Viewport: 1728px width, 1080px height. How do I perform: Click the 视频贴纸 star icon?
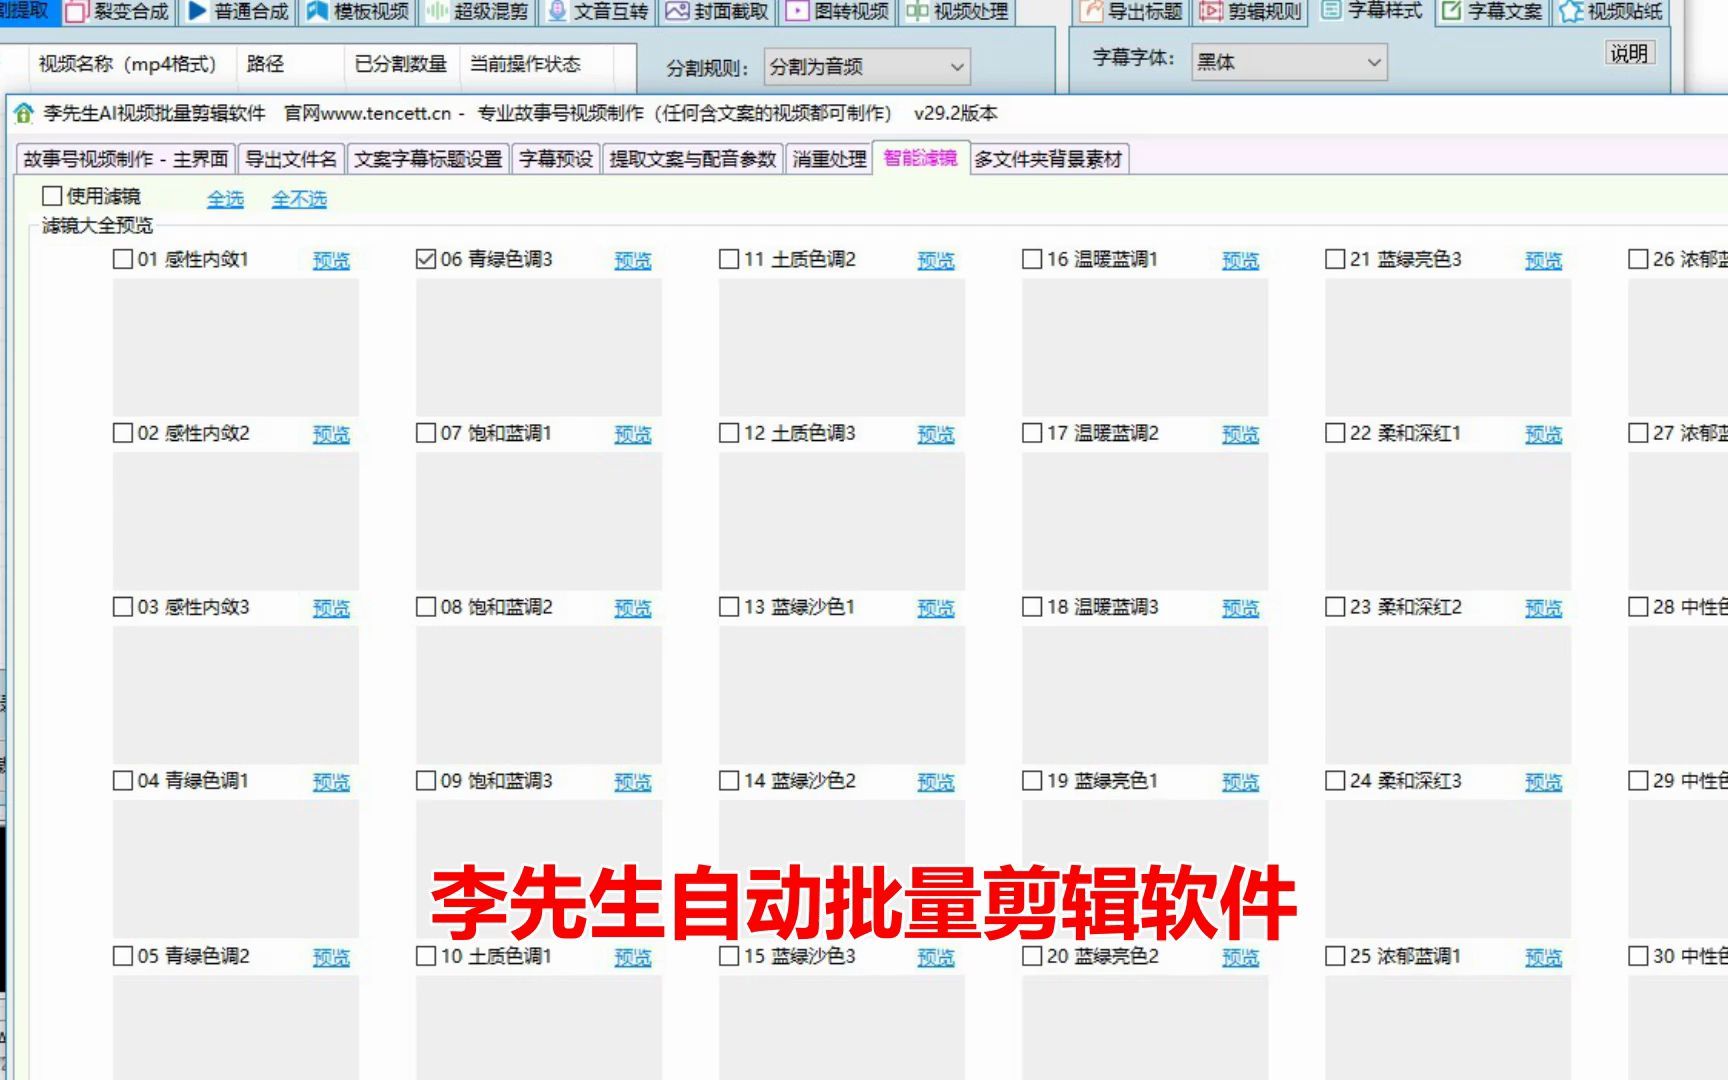pos(1571,11)
